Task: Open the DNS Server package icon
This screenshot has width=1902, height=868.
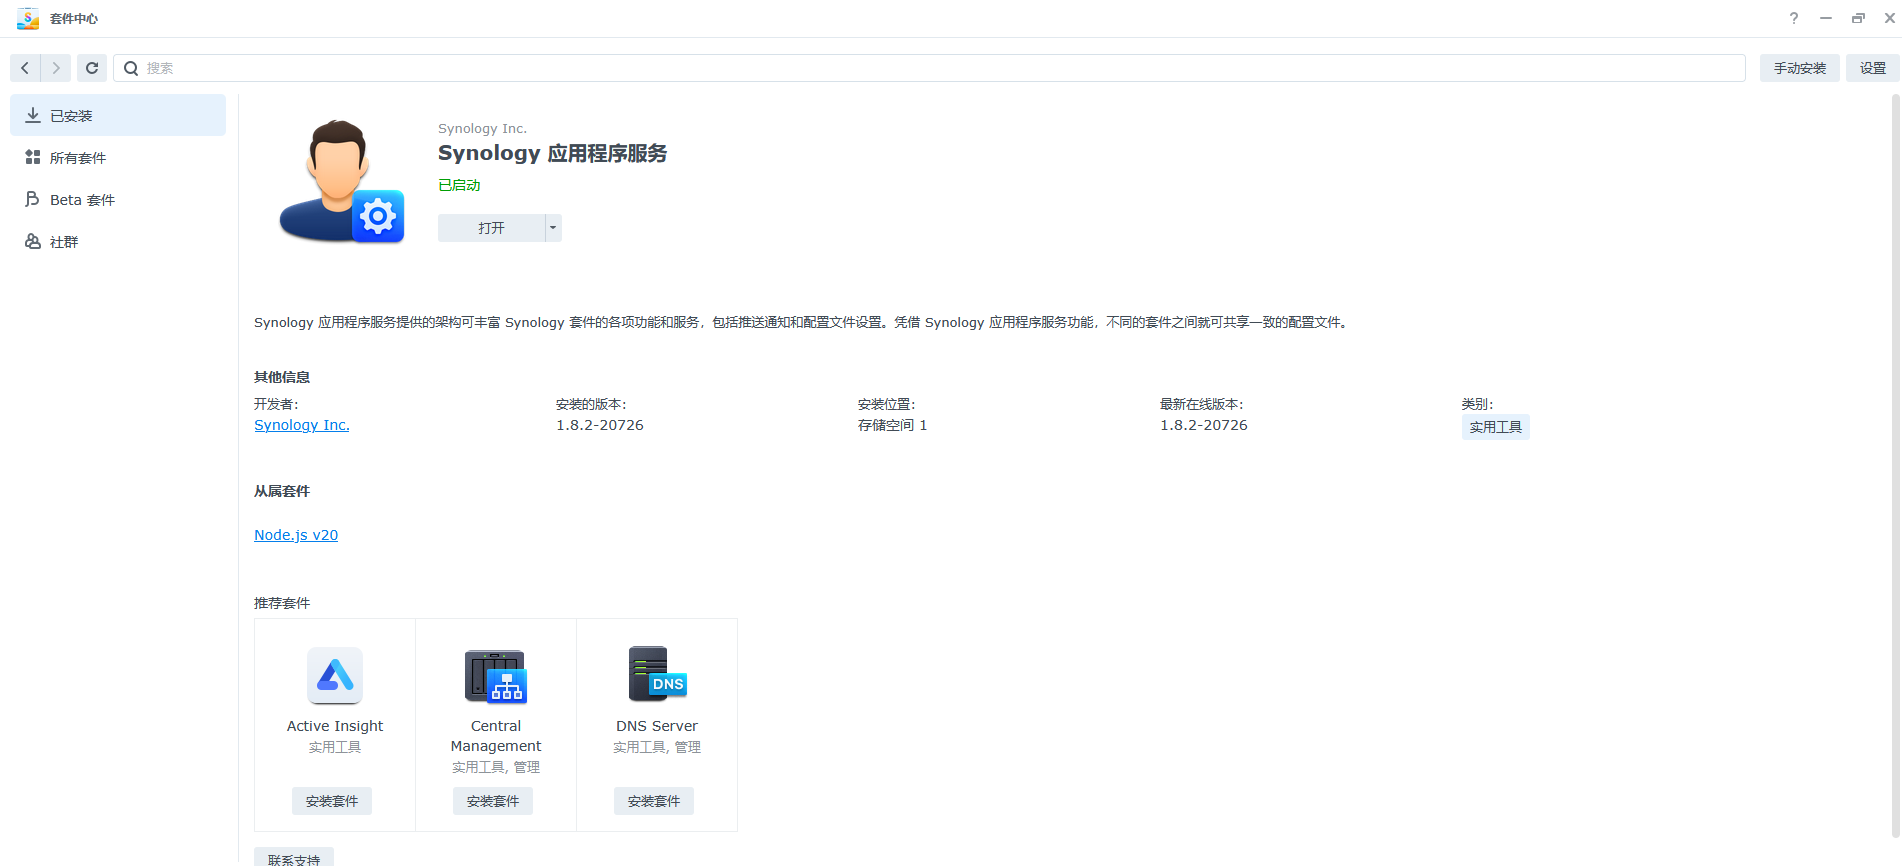Action: (657, 674)
